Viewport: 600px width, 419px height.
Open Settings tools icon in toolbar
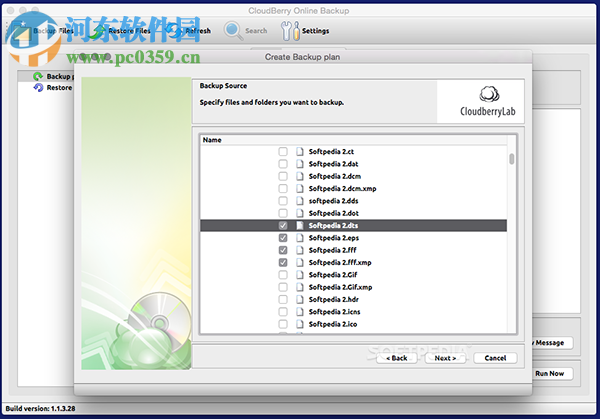tap(290, 31)
